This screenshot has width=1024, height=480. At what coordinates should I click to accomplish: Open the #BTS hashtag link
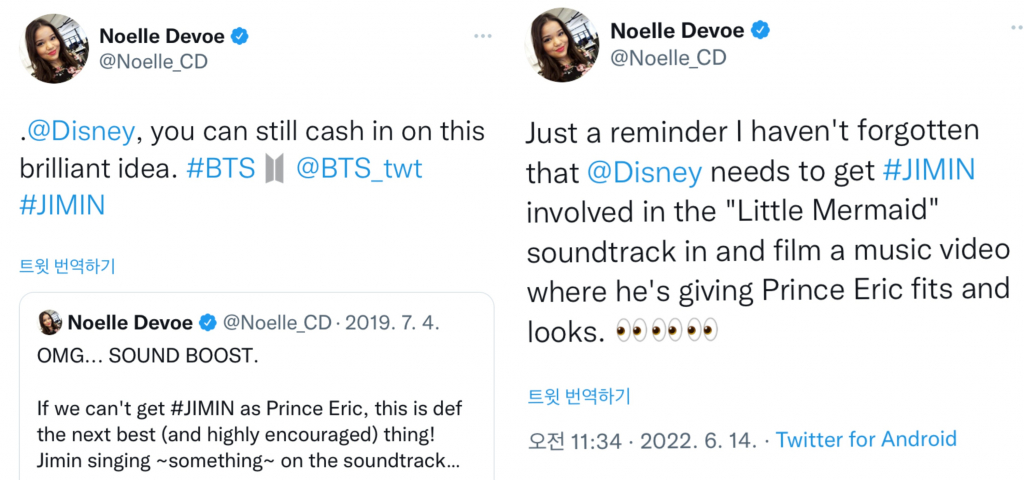point(221,168)
